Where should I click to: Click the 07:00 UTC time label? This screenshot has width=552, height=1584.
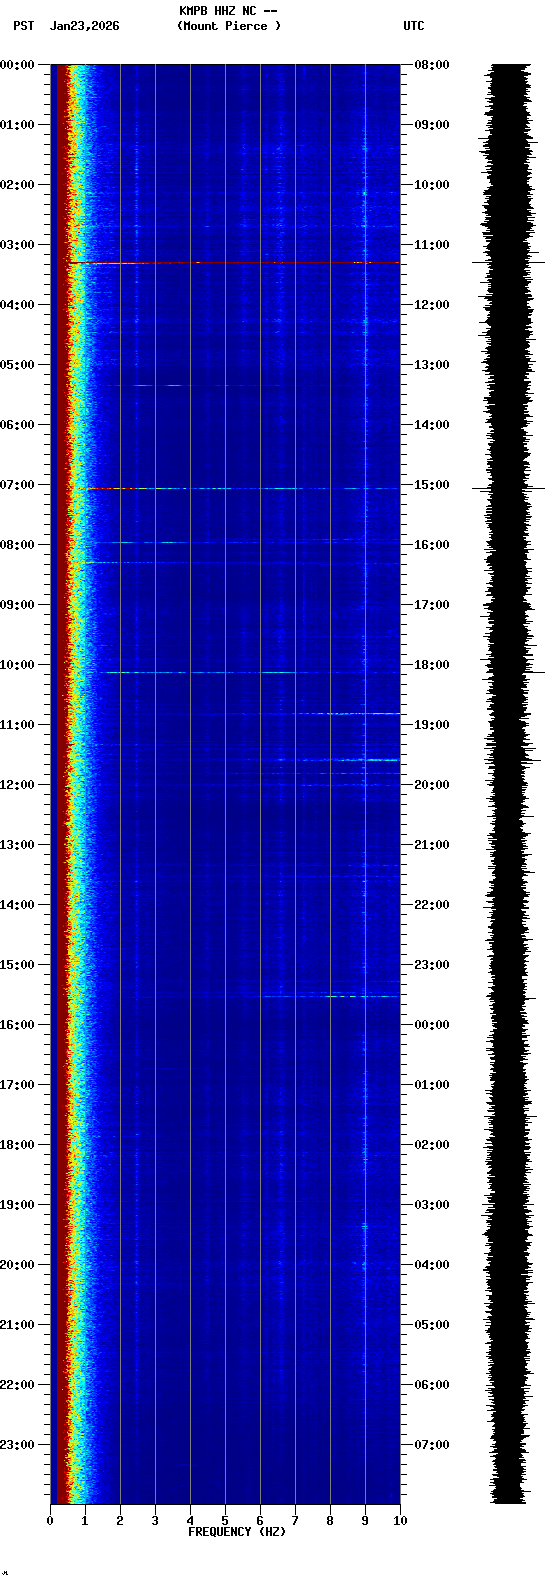[432, 1445]
